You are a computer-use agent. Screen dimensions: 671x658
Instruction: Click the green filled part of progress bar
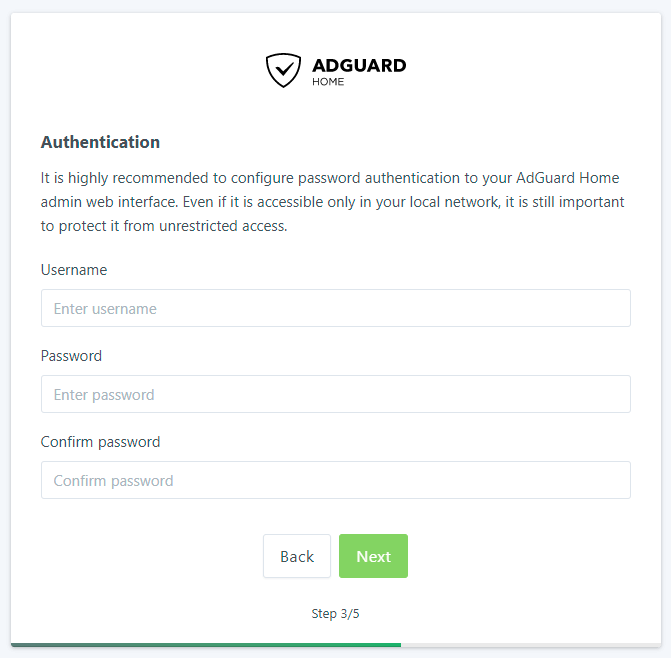[205, 645]
